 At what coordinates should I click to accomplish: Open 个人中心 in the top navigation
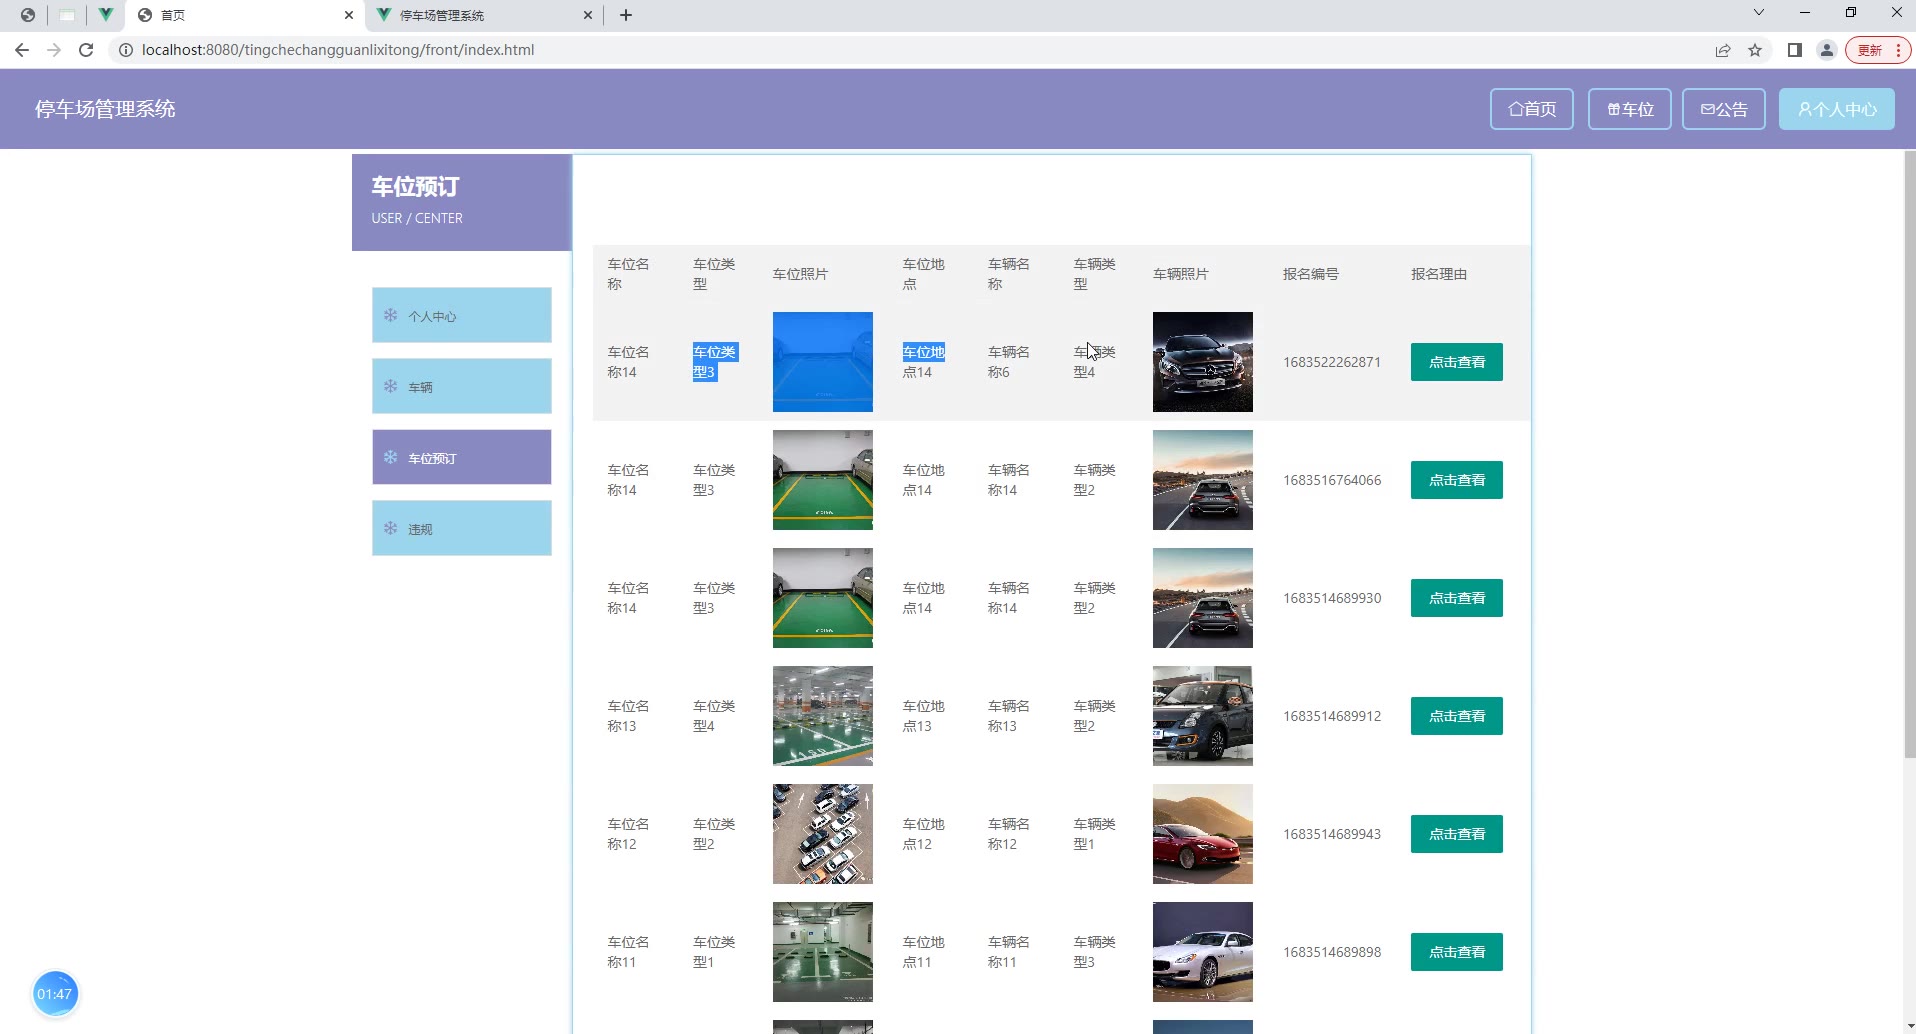tap(1836, 109)
